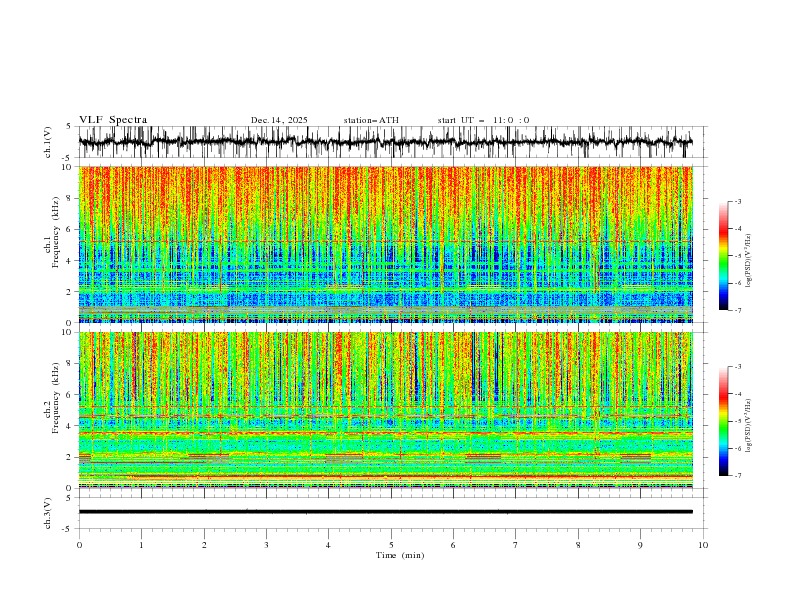Click time axis tick label "5"
The height and width of the screenshot is (612, 792).
[x=391, y=545]
